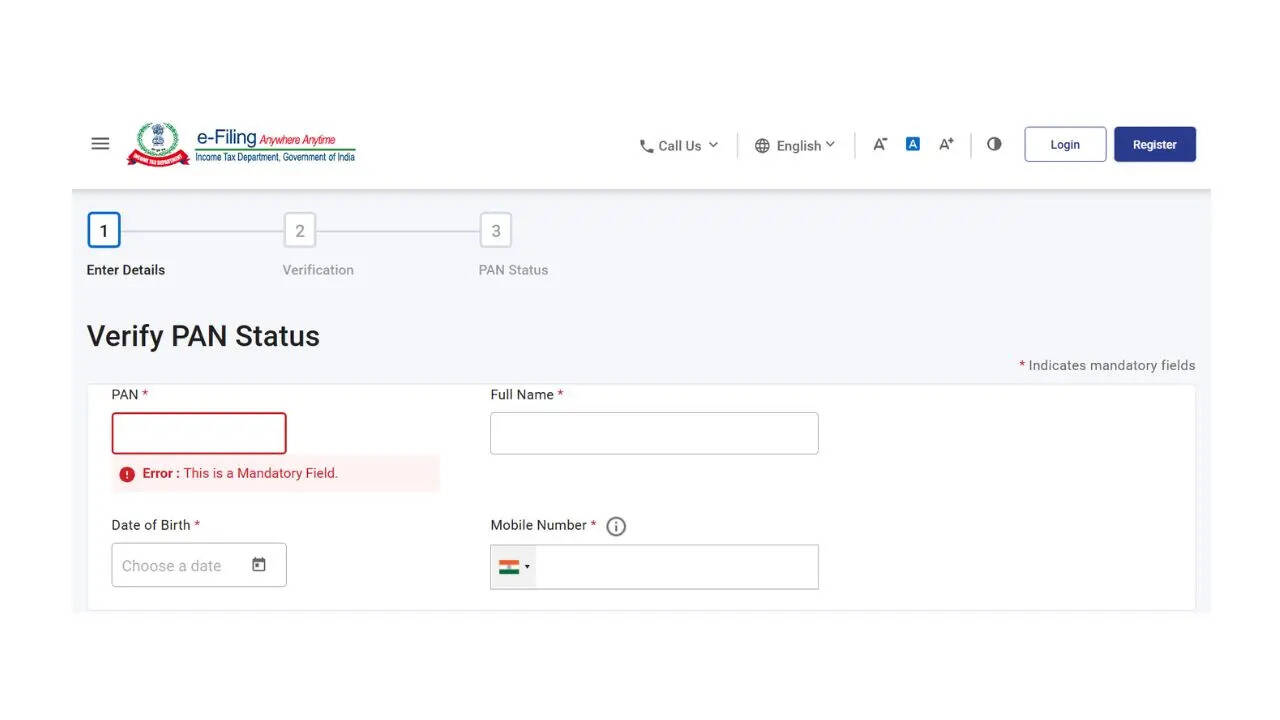Open the hamburger navigation menu

[x=100, y=144]
